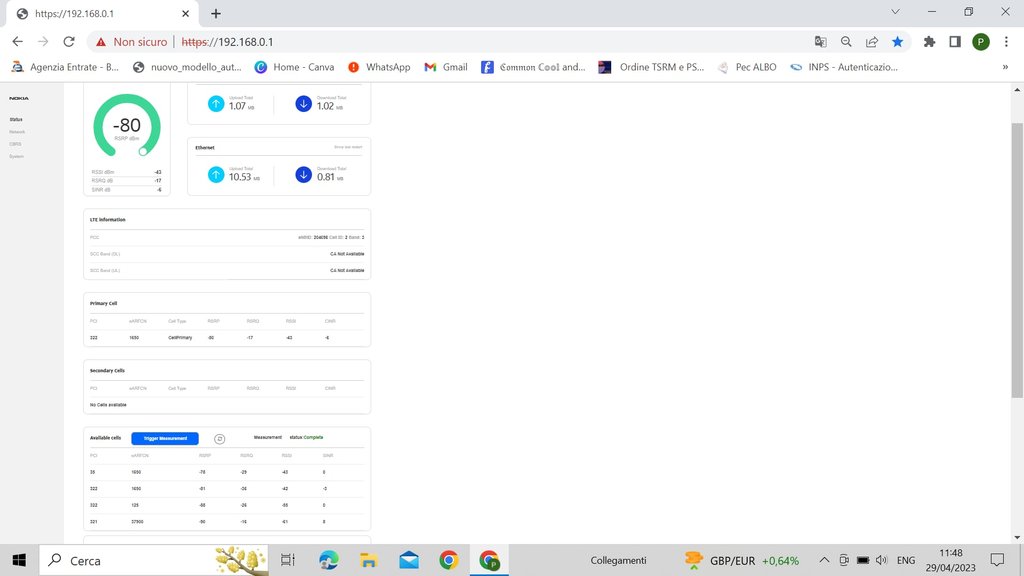The image size is (1024, 576).
Task: Go forward in browser history
Action: [x=43, y=42]
